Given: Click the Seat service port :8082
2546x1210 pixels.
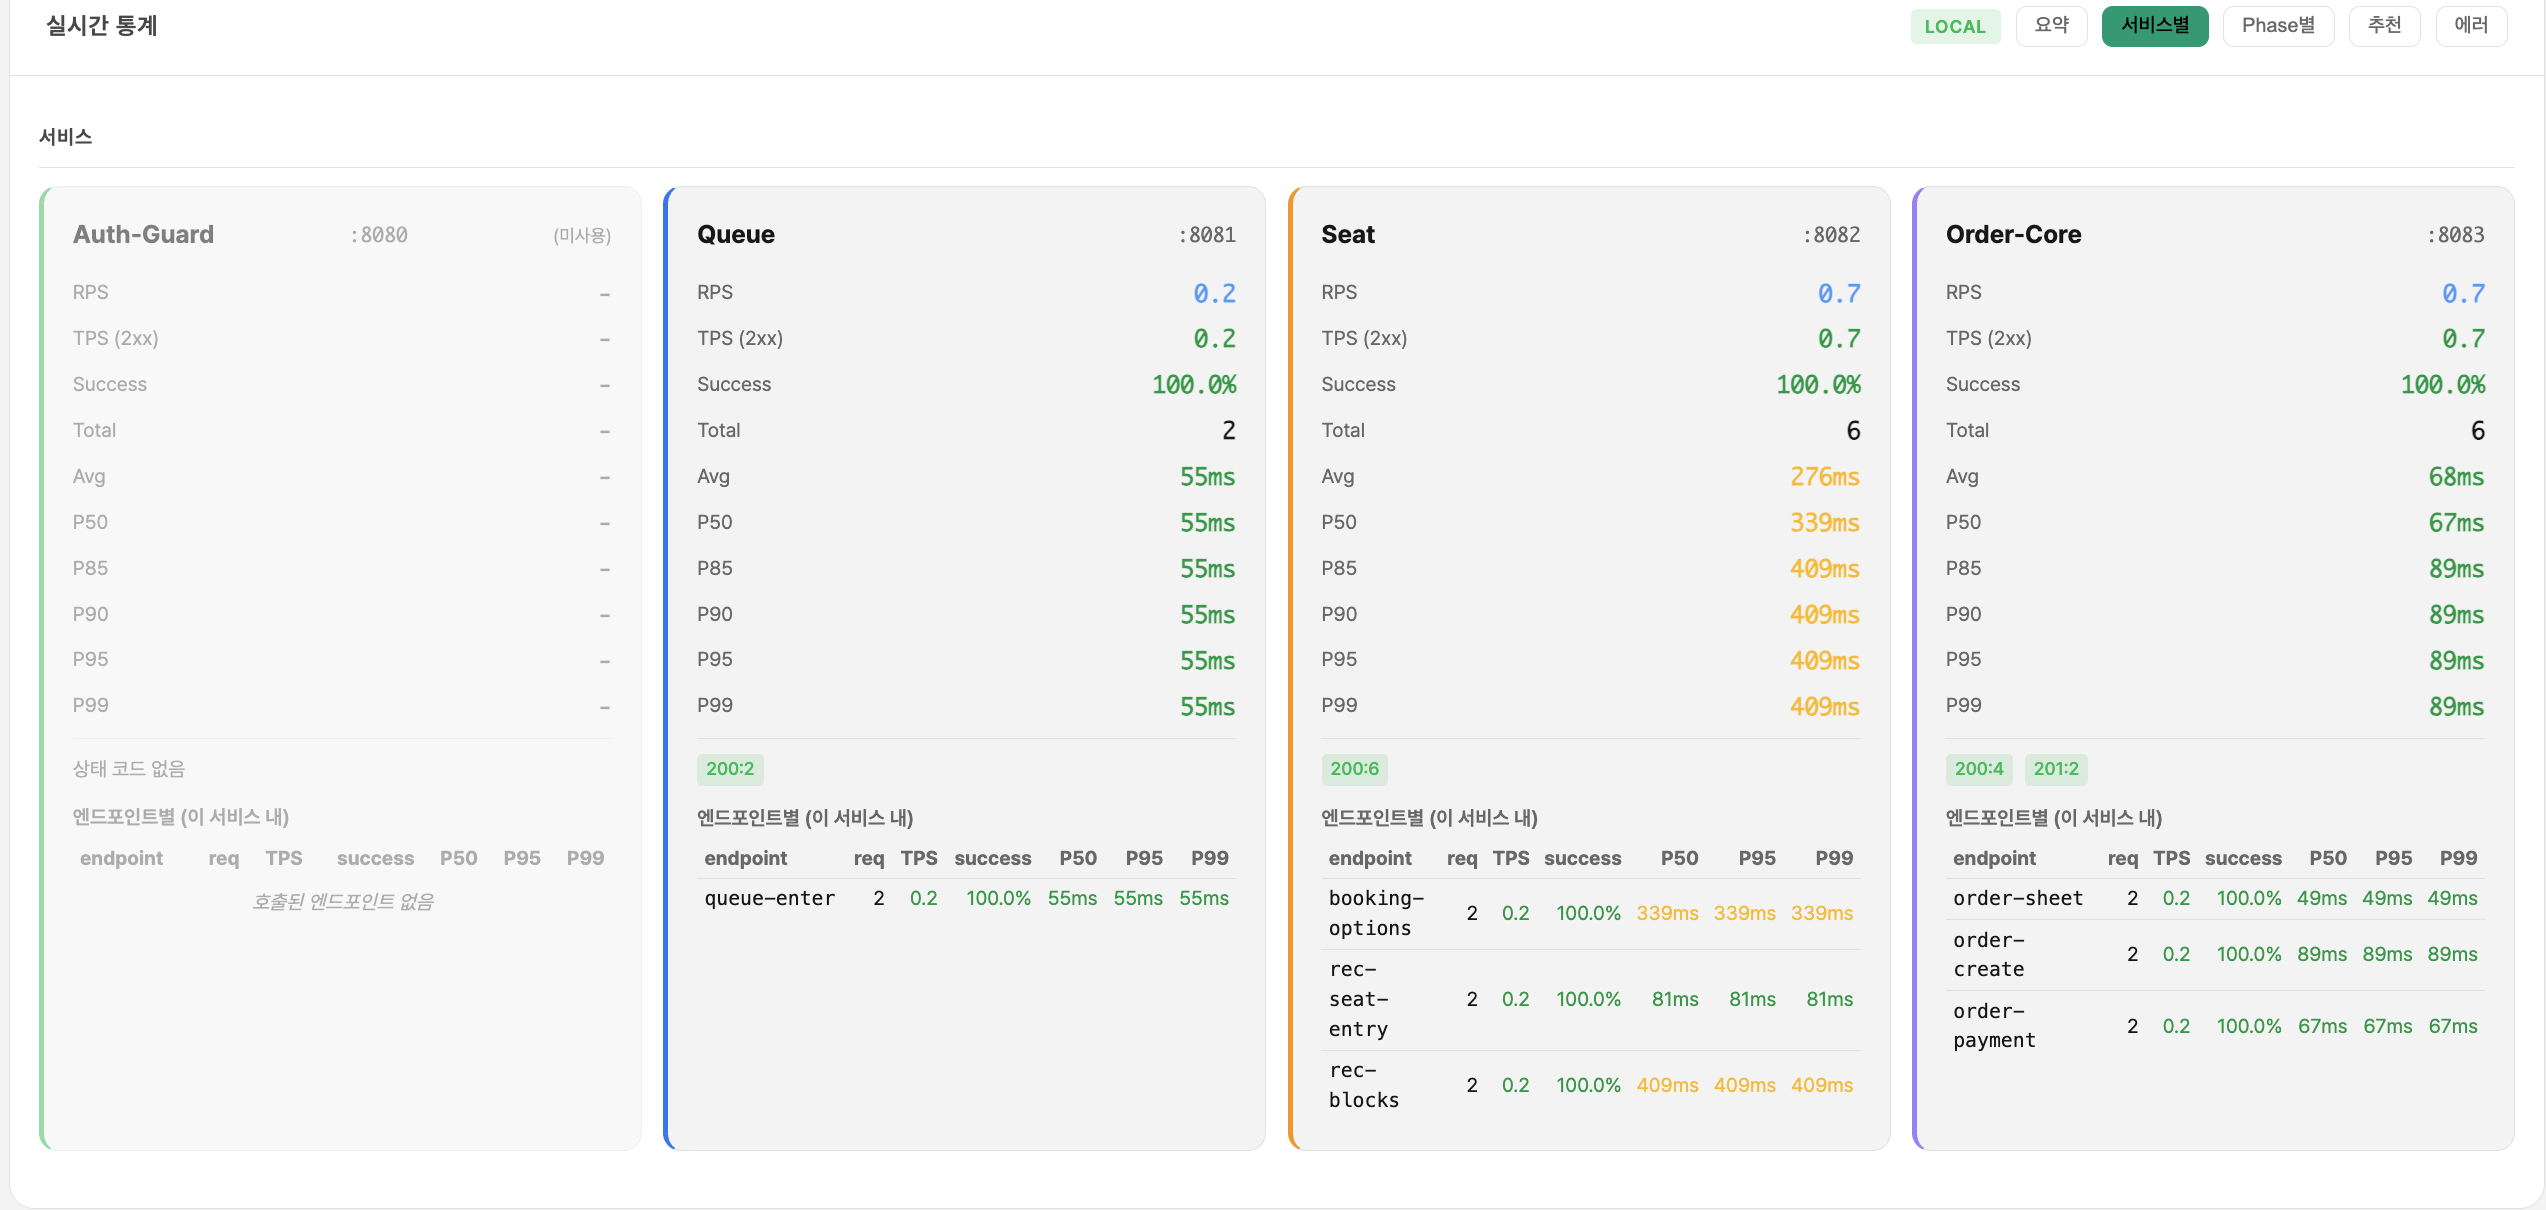Looking at the screenshot, I should click(x=1834, y=234).
